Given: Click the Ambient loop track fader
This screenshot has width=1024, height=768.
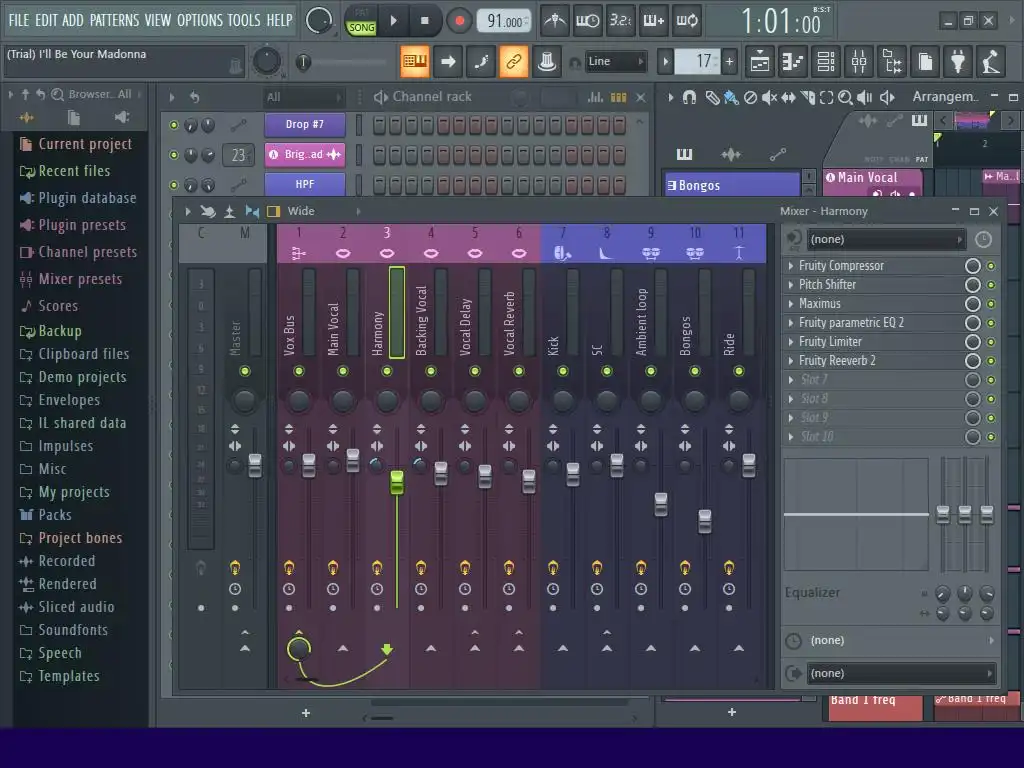Looking at the screenshot, I should (x=661, y=504).
